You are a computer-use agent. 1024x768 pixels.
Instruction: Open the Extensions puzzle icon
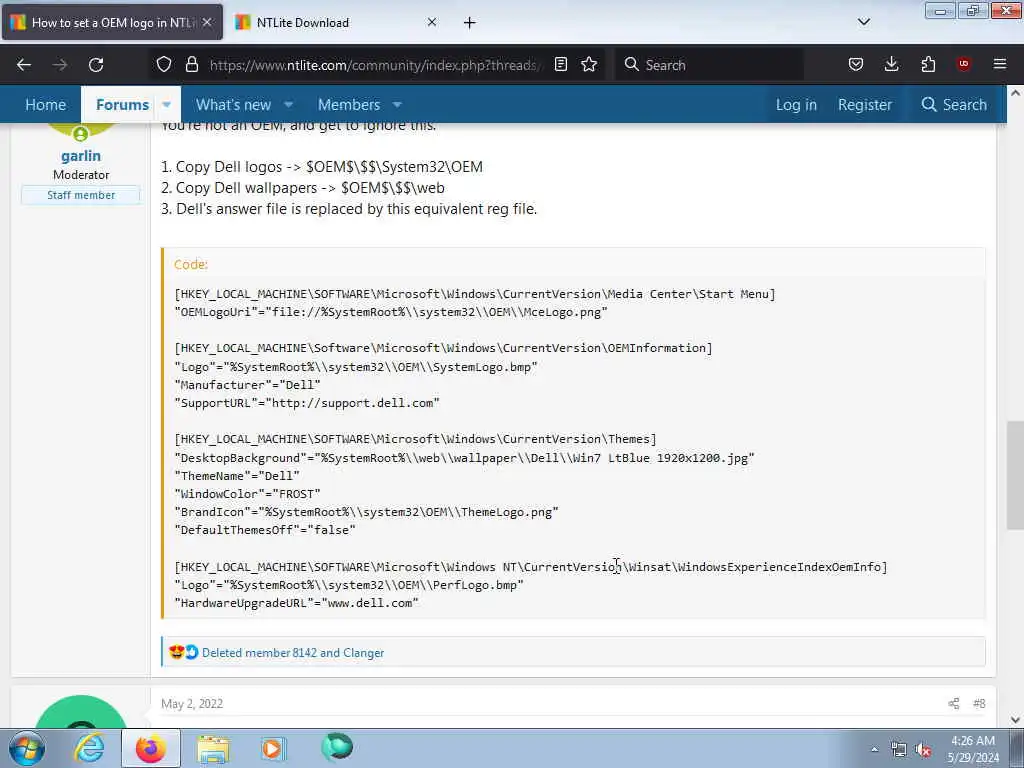click(928, 64)
